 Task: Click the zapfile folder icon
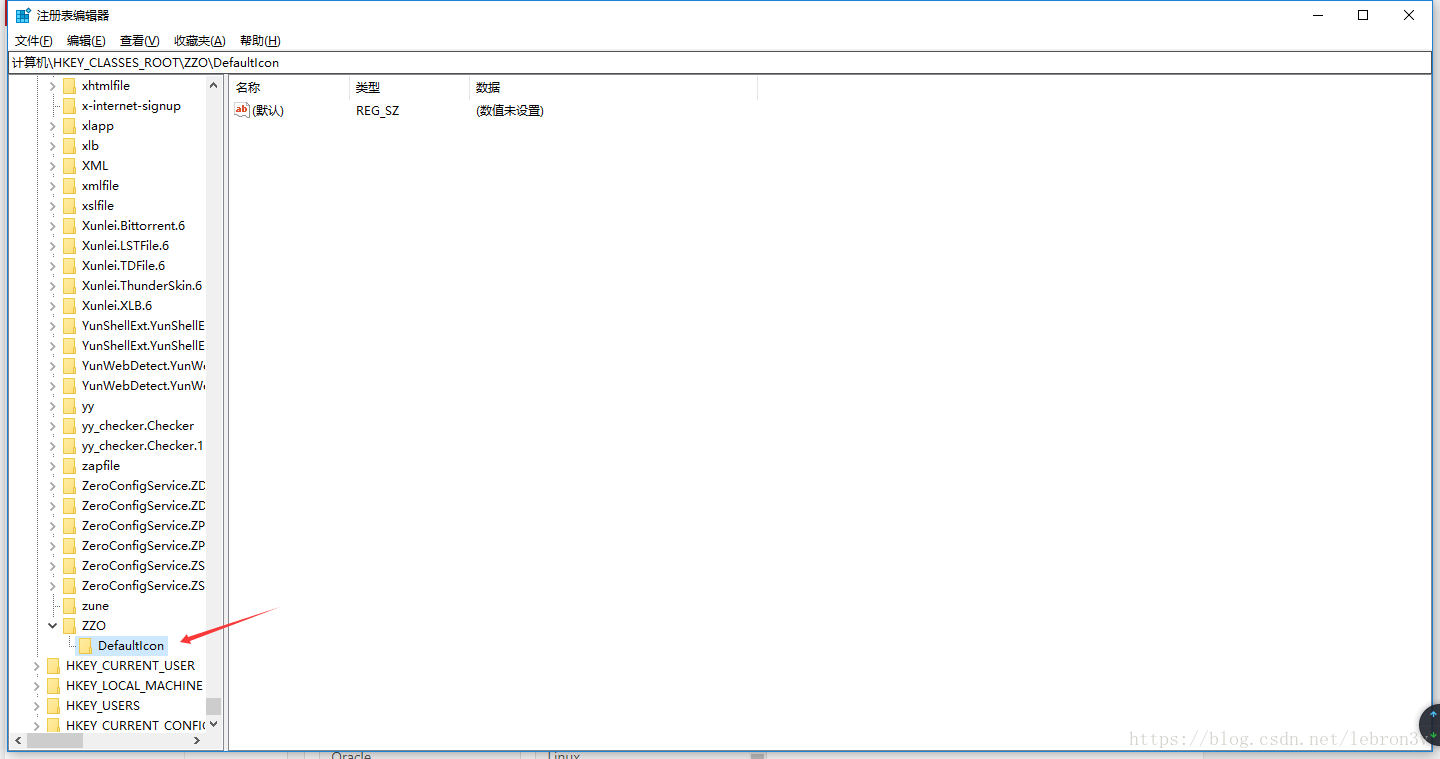(70, 465)
